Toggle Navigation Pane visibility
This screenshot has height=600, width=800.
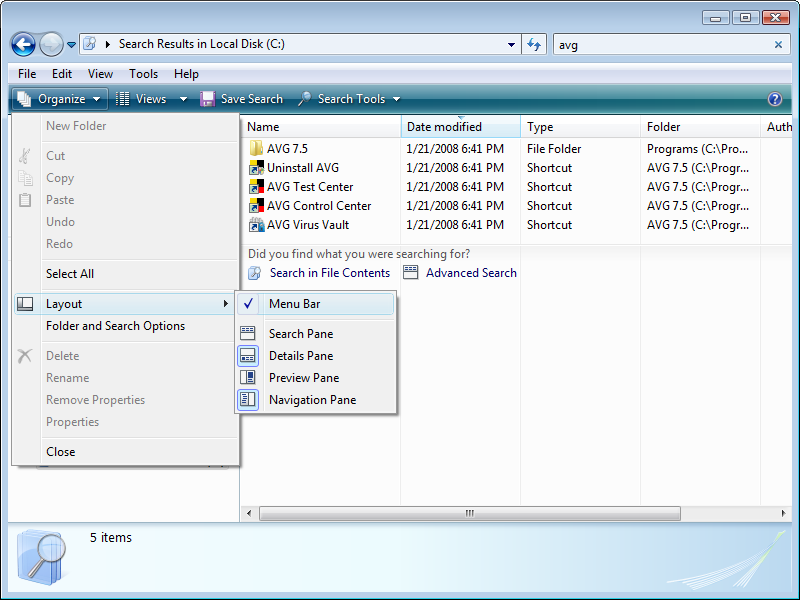click(315, 399)
